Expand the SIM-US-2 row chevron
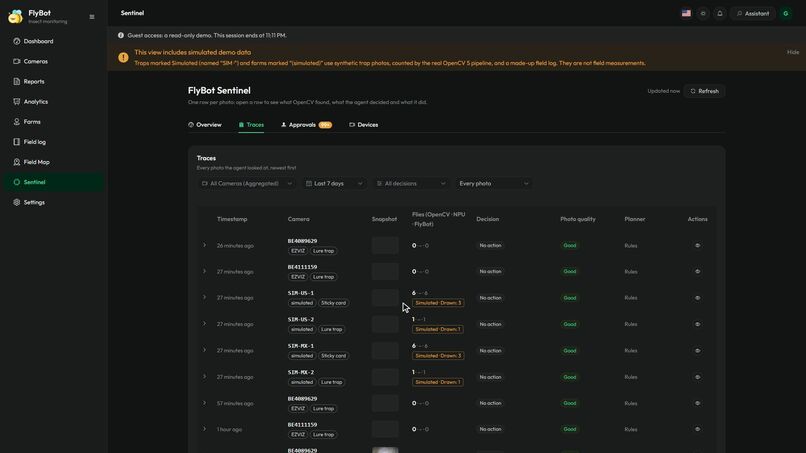 [x=205, y=324]
